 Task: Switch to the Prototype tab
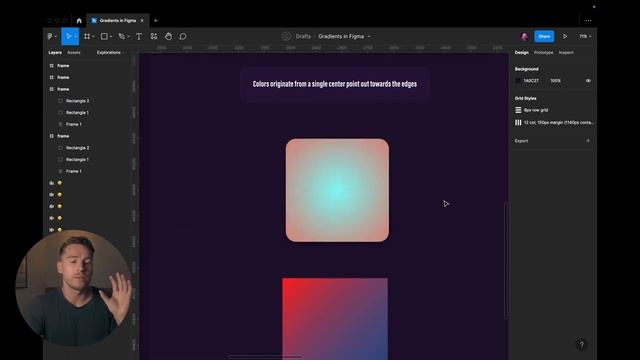[x=543, y=53]
